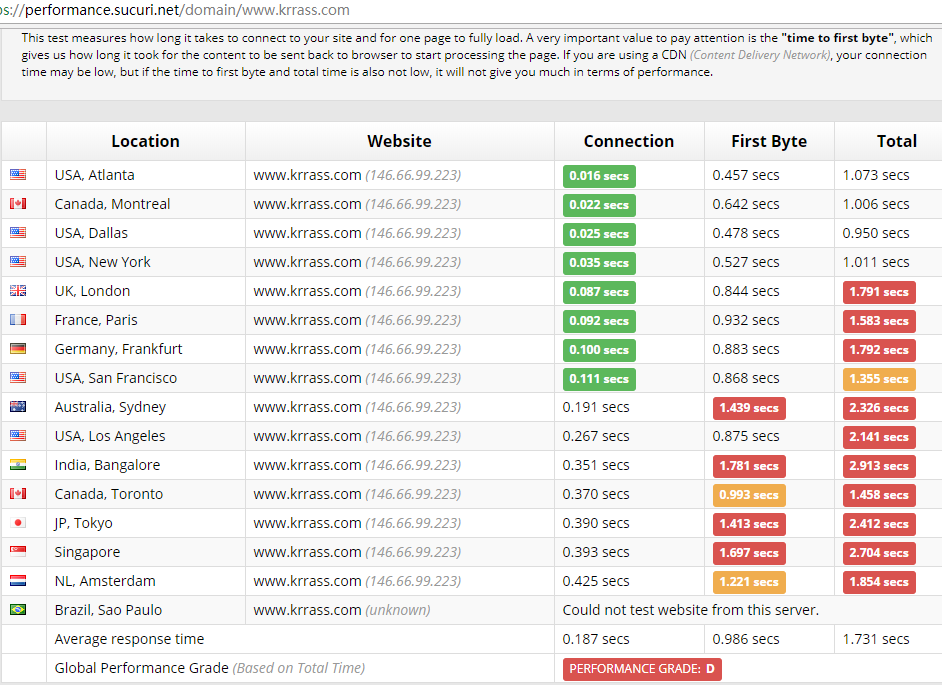Click the 0.022 secs connection badge for Montreal
This screenshot has width=942, height=685.
[599, 205]
